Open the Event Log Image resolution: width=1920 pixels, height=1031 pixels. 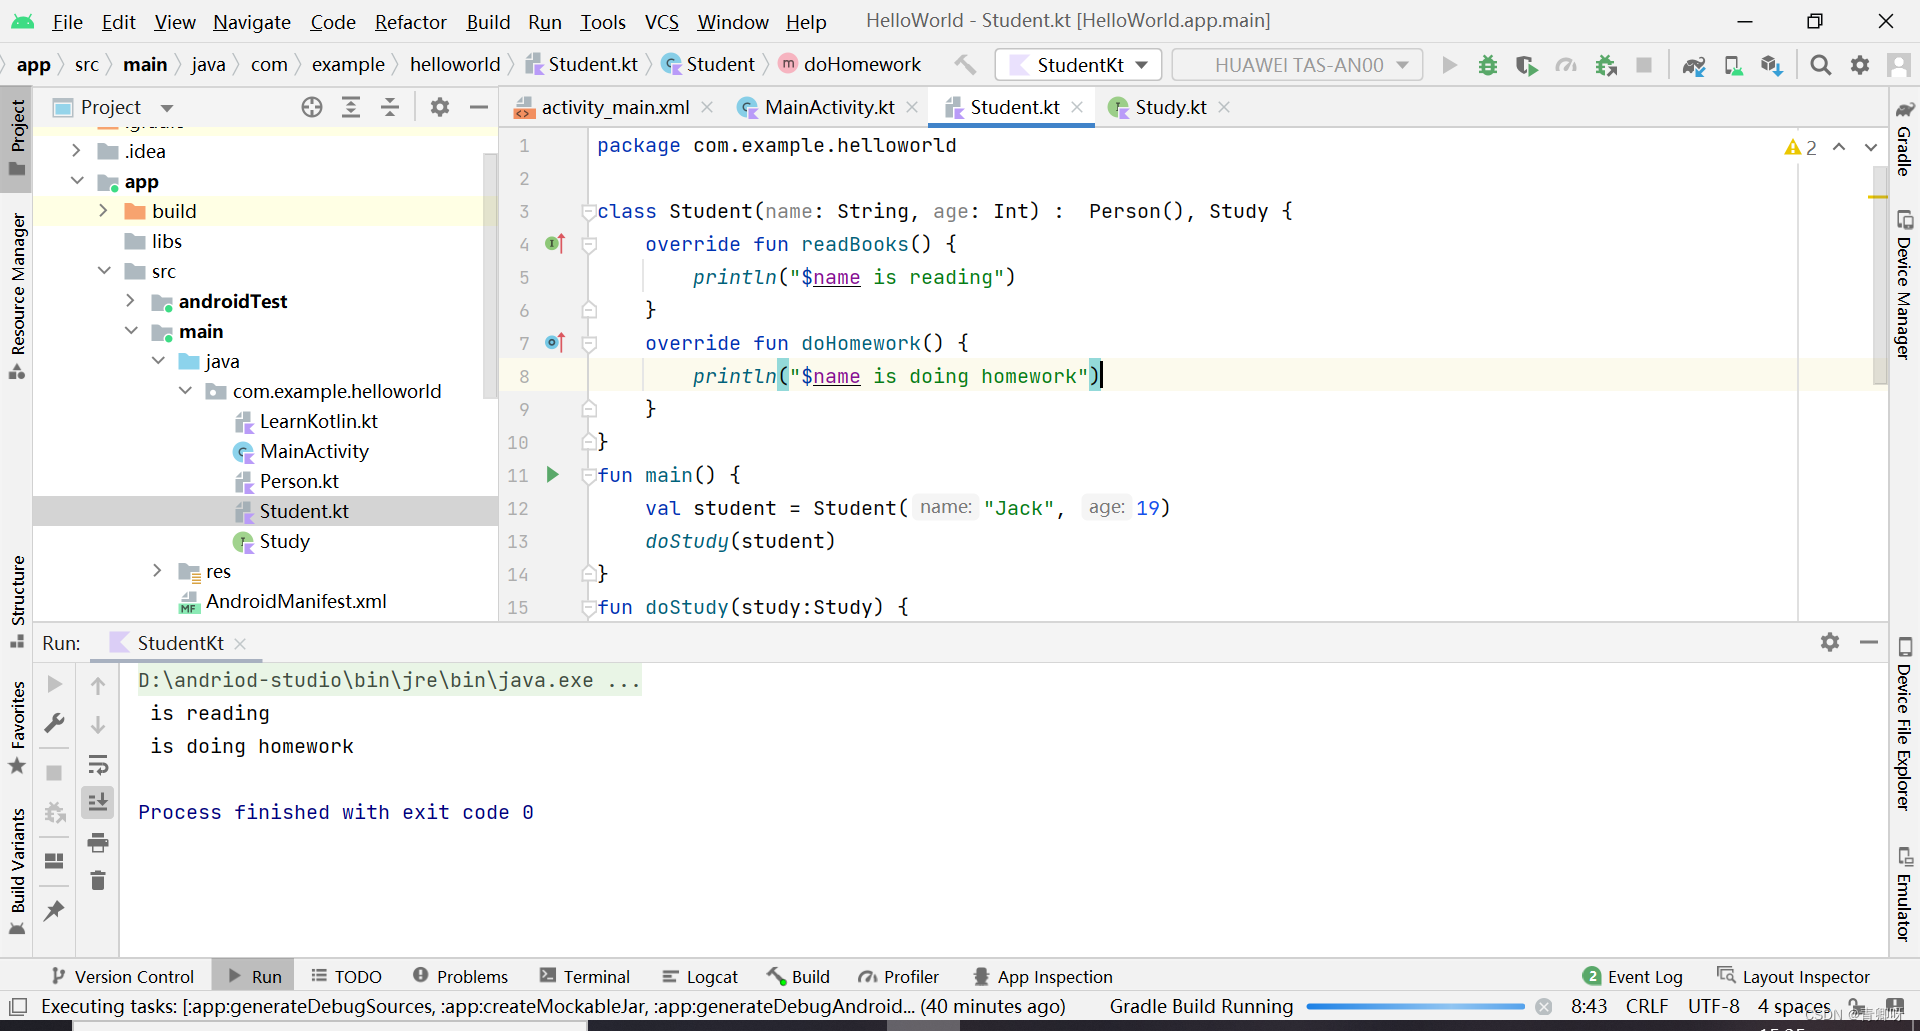tap(1633, 976)
